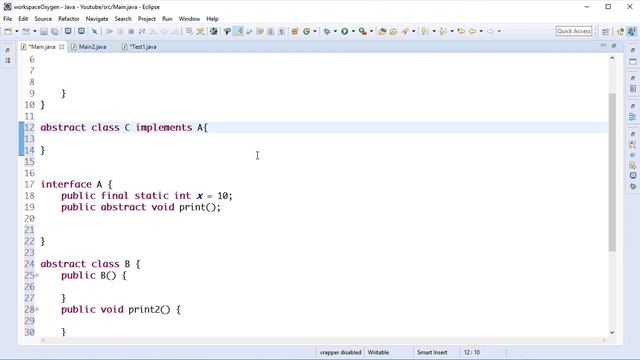Click the interface A declaration line
Image resolution: width=640 pixels, height=360 pixels.
click(x=76, y=184)
